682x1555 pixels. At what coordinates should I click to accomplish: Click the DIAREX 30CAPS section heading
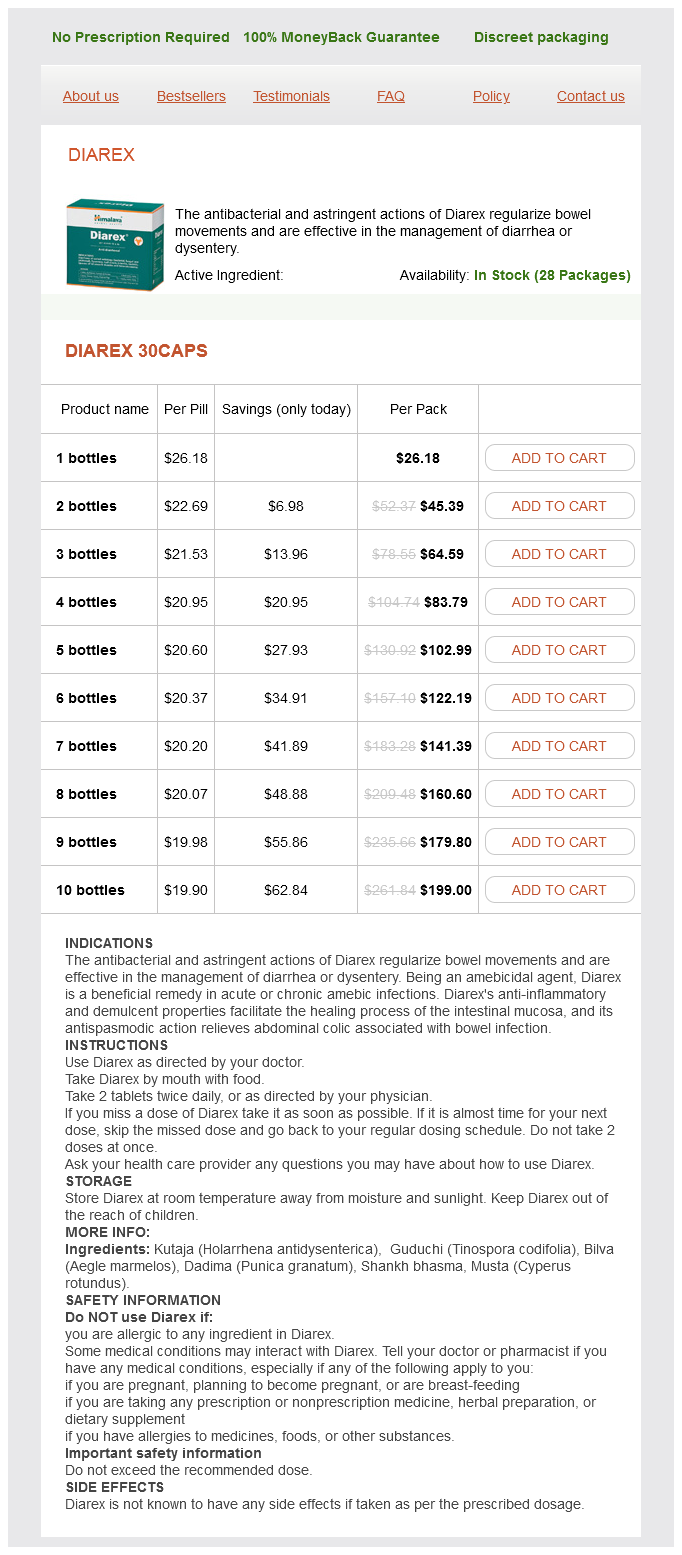coord(136,351)
